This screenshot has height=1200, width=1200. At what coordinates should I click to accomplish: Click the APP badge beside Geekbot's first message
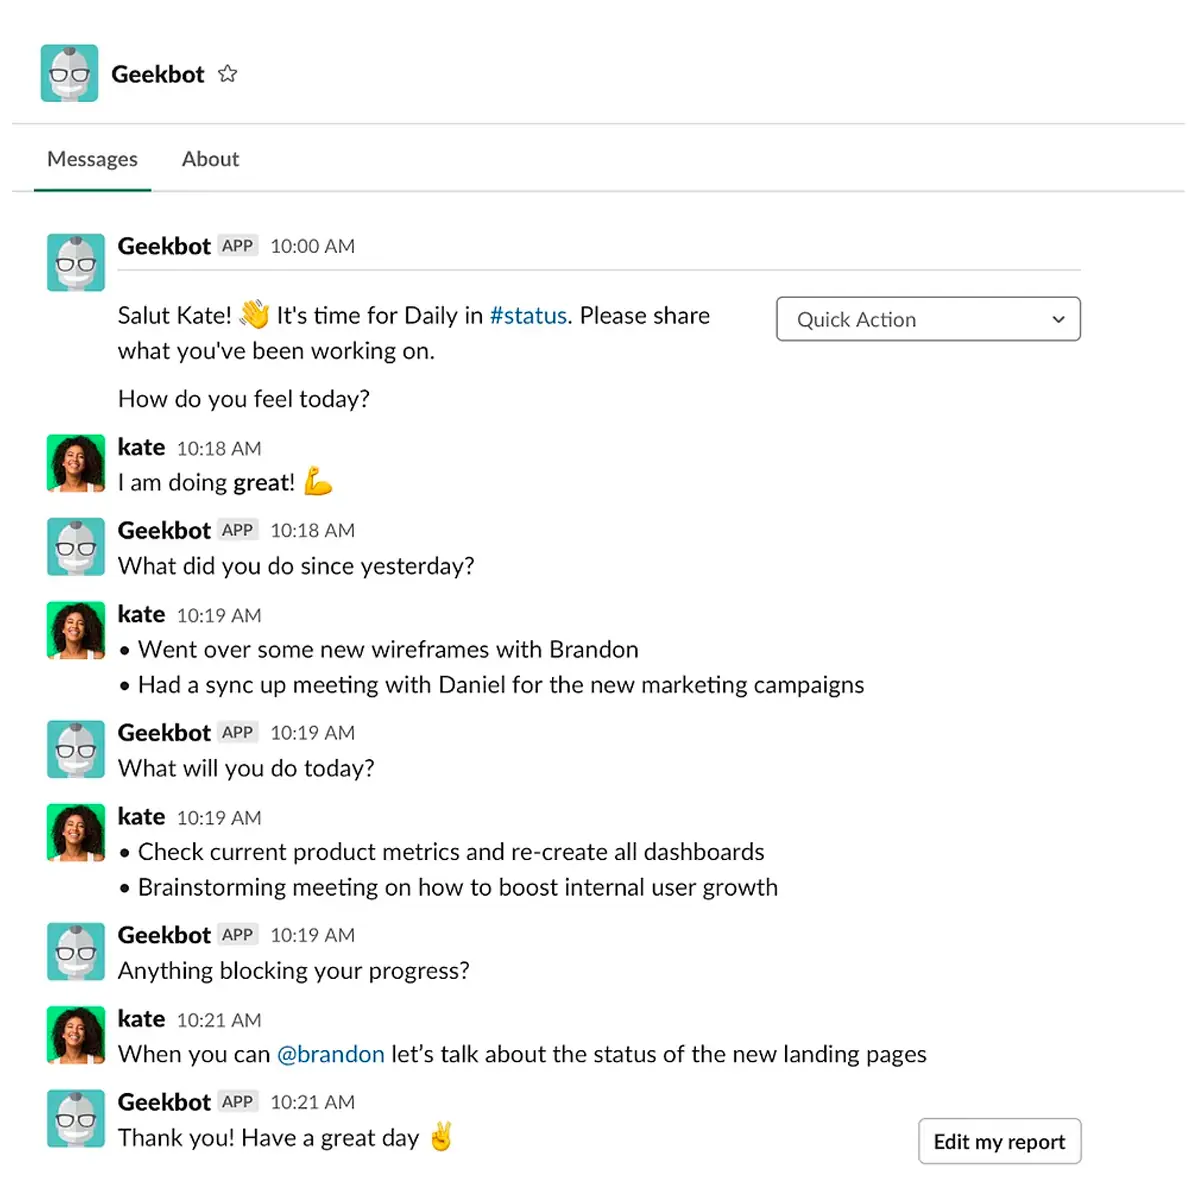tap(237, 245)
